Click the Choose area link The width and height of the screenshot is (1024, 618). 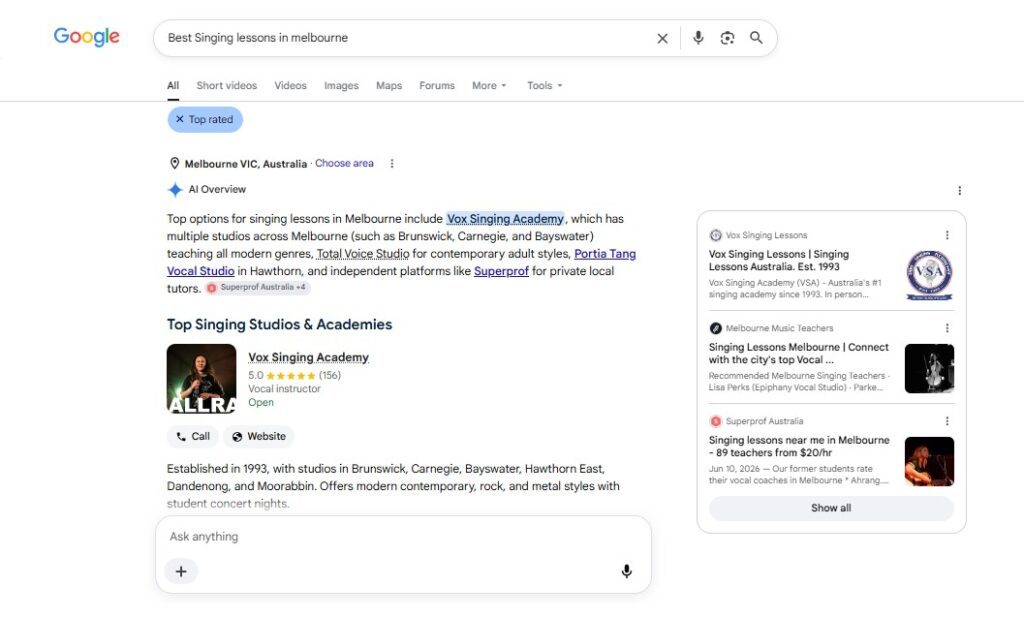[344, 163]
